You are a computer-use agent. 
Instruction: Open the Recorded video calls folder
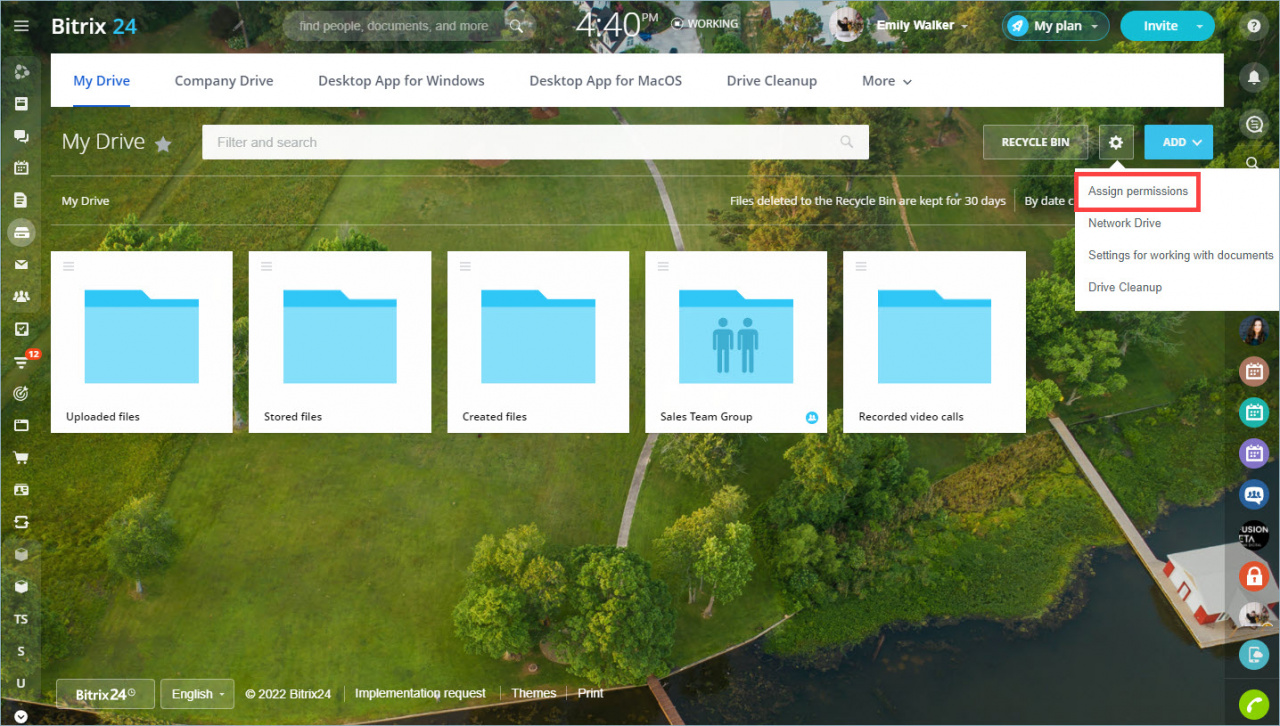pos(935,342)
